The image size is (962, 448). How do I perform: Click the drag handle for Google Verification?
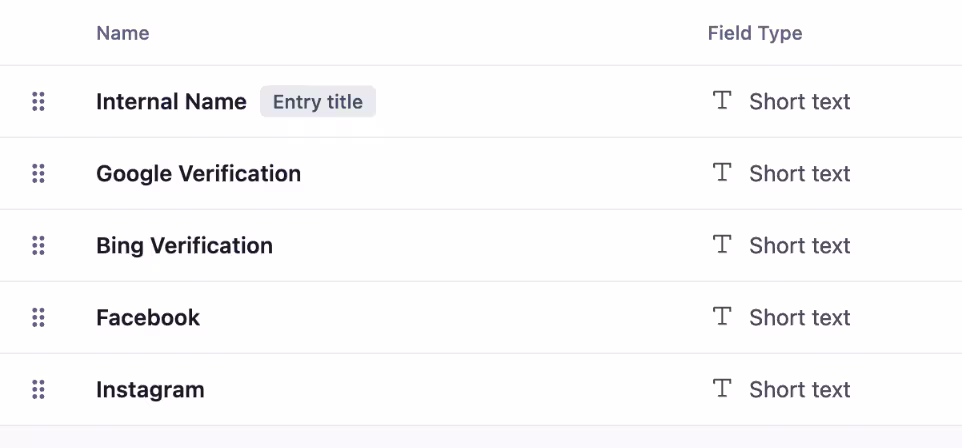click(38, 174)
